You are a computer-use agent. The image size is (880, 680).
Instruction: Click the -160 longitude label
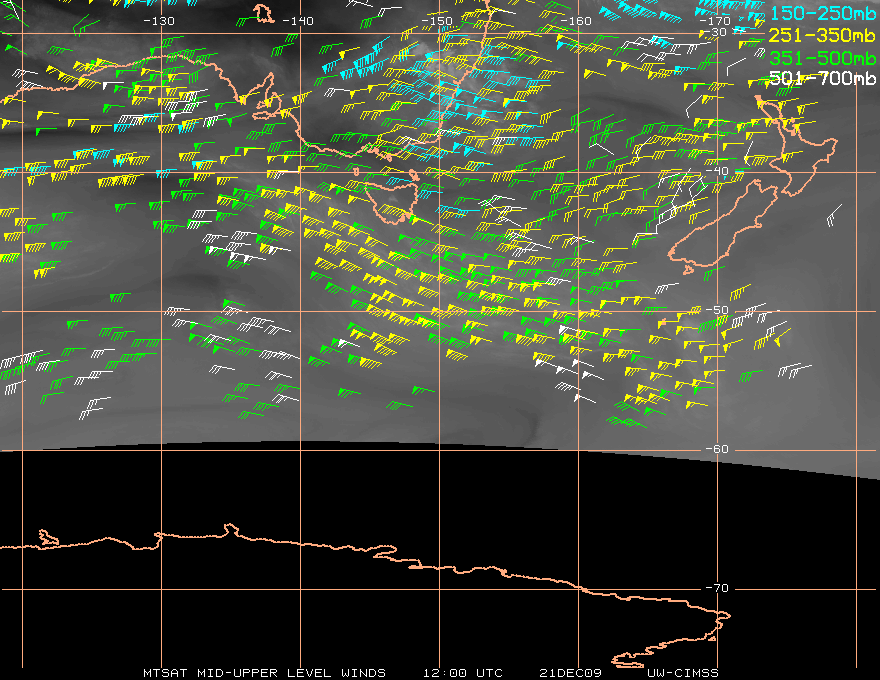577,20
